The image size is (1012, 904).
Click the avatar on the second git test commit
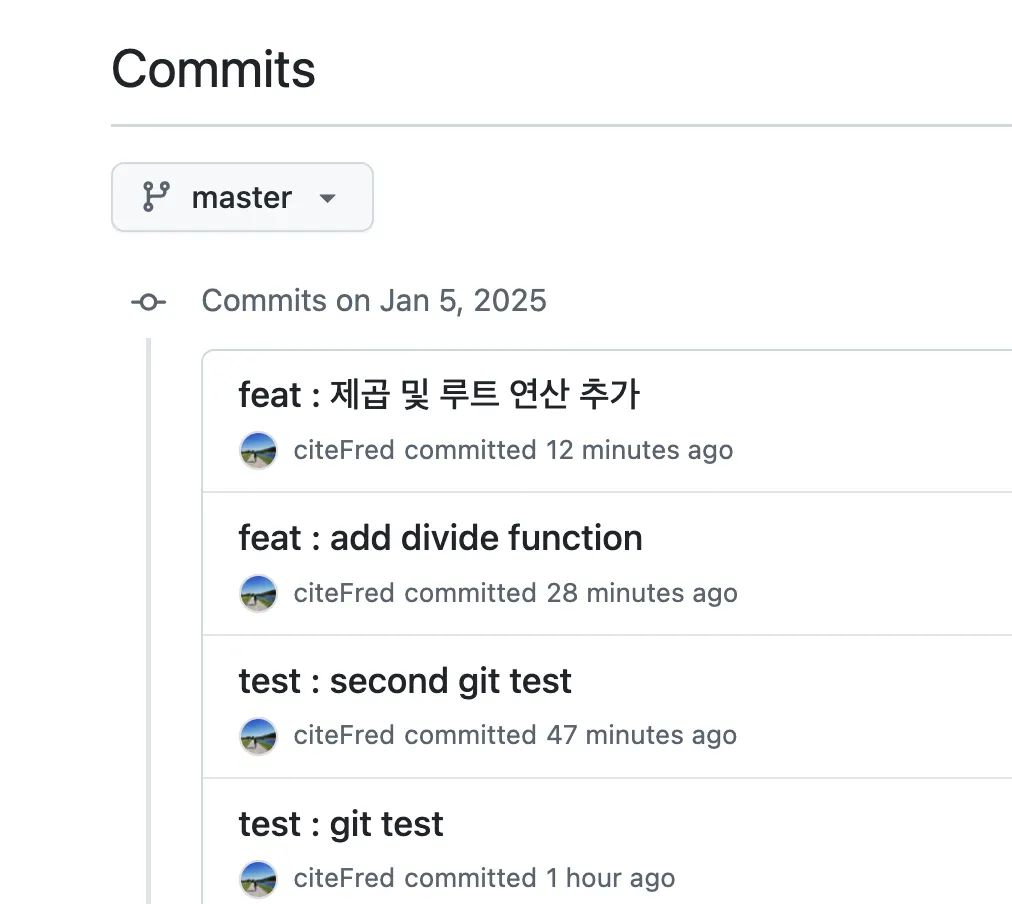[258, 736]
